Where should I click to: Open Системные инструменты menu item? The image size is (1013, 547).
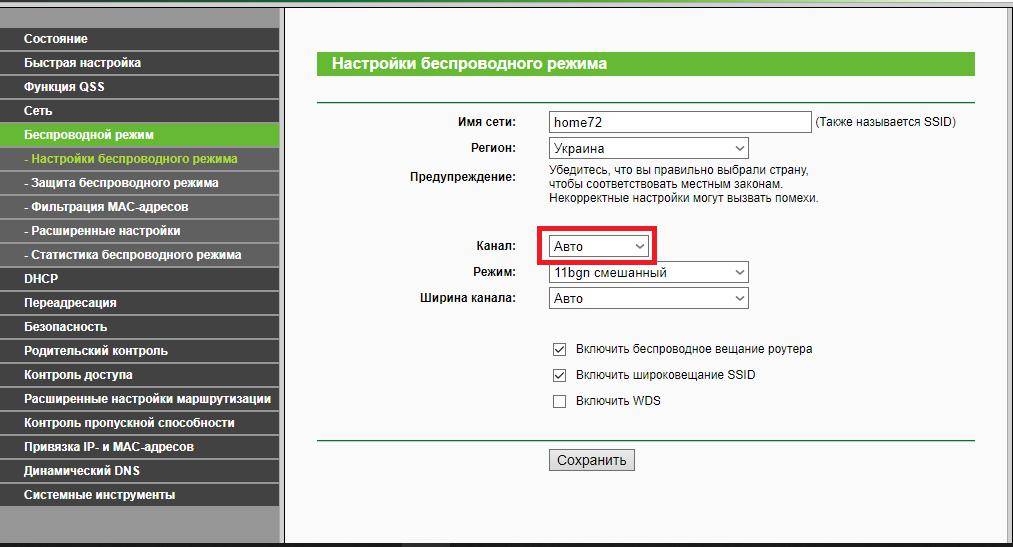pyautogui.click(x=99, y=495)
